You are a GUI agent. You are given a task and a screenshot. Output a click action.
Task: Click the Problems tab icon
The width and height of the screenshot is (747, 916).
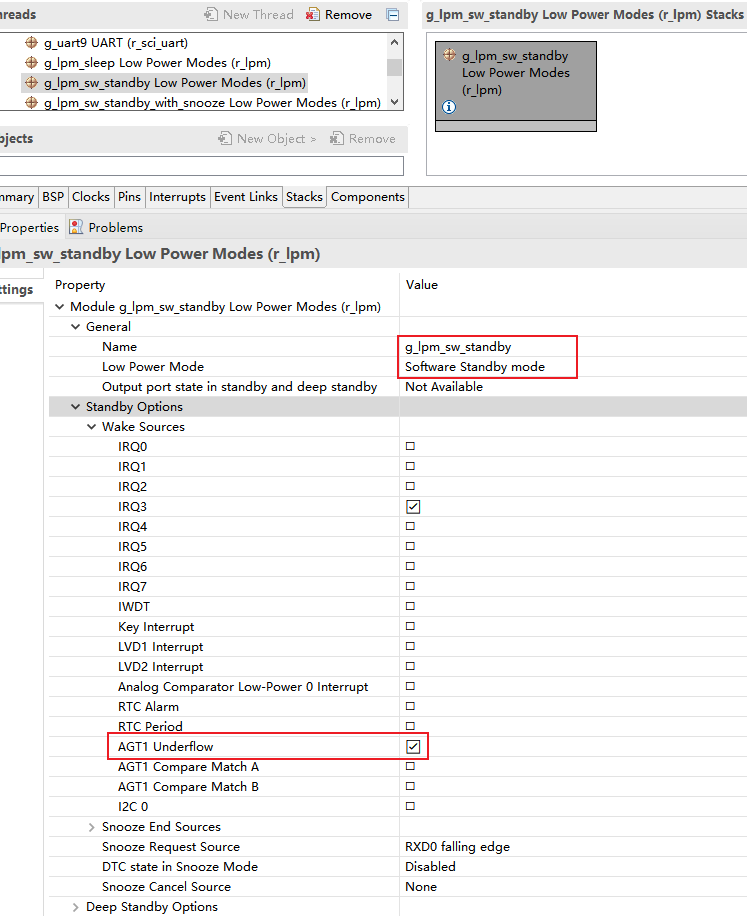[x=76, y=228]
